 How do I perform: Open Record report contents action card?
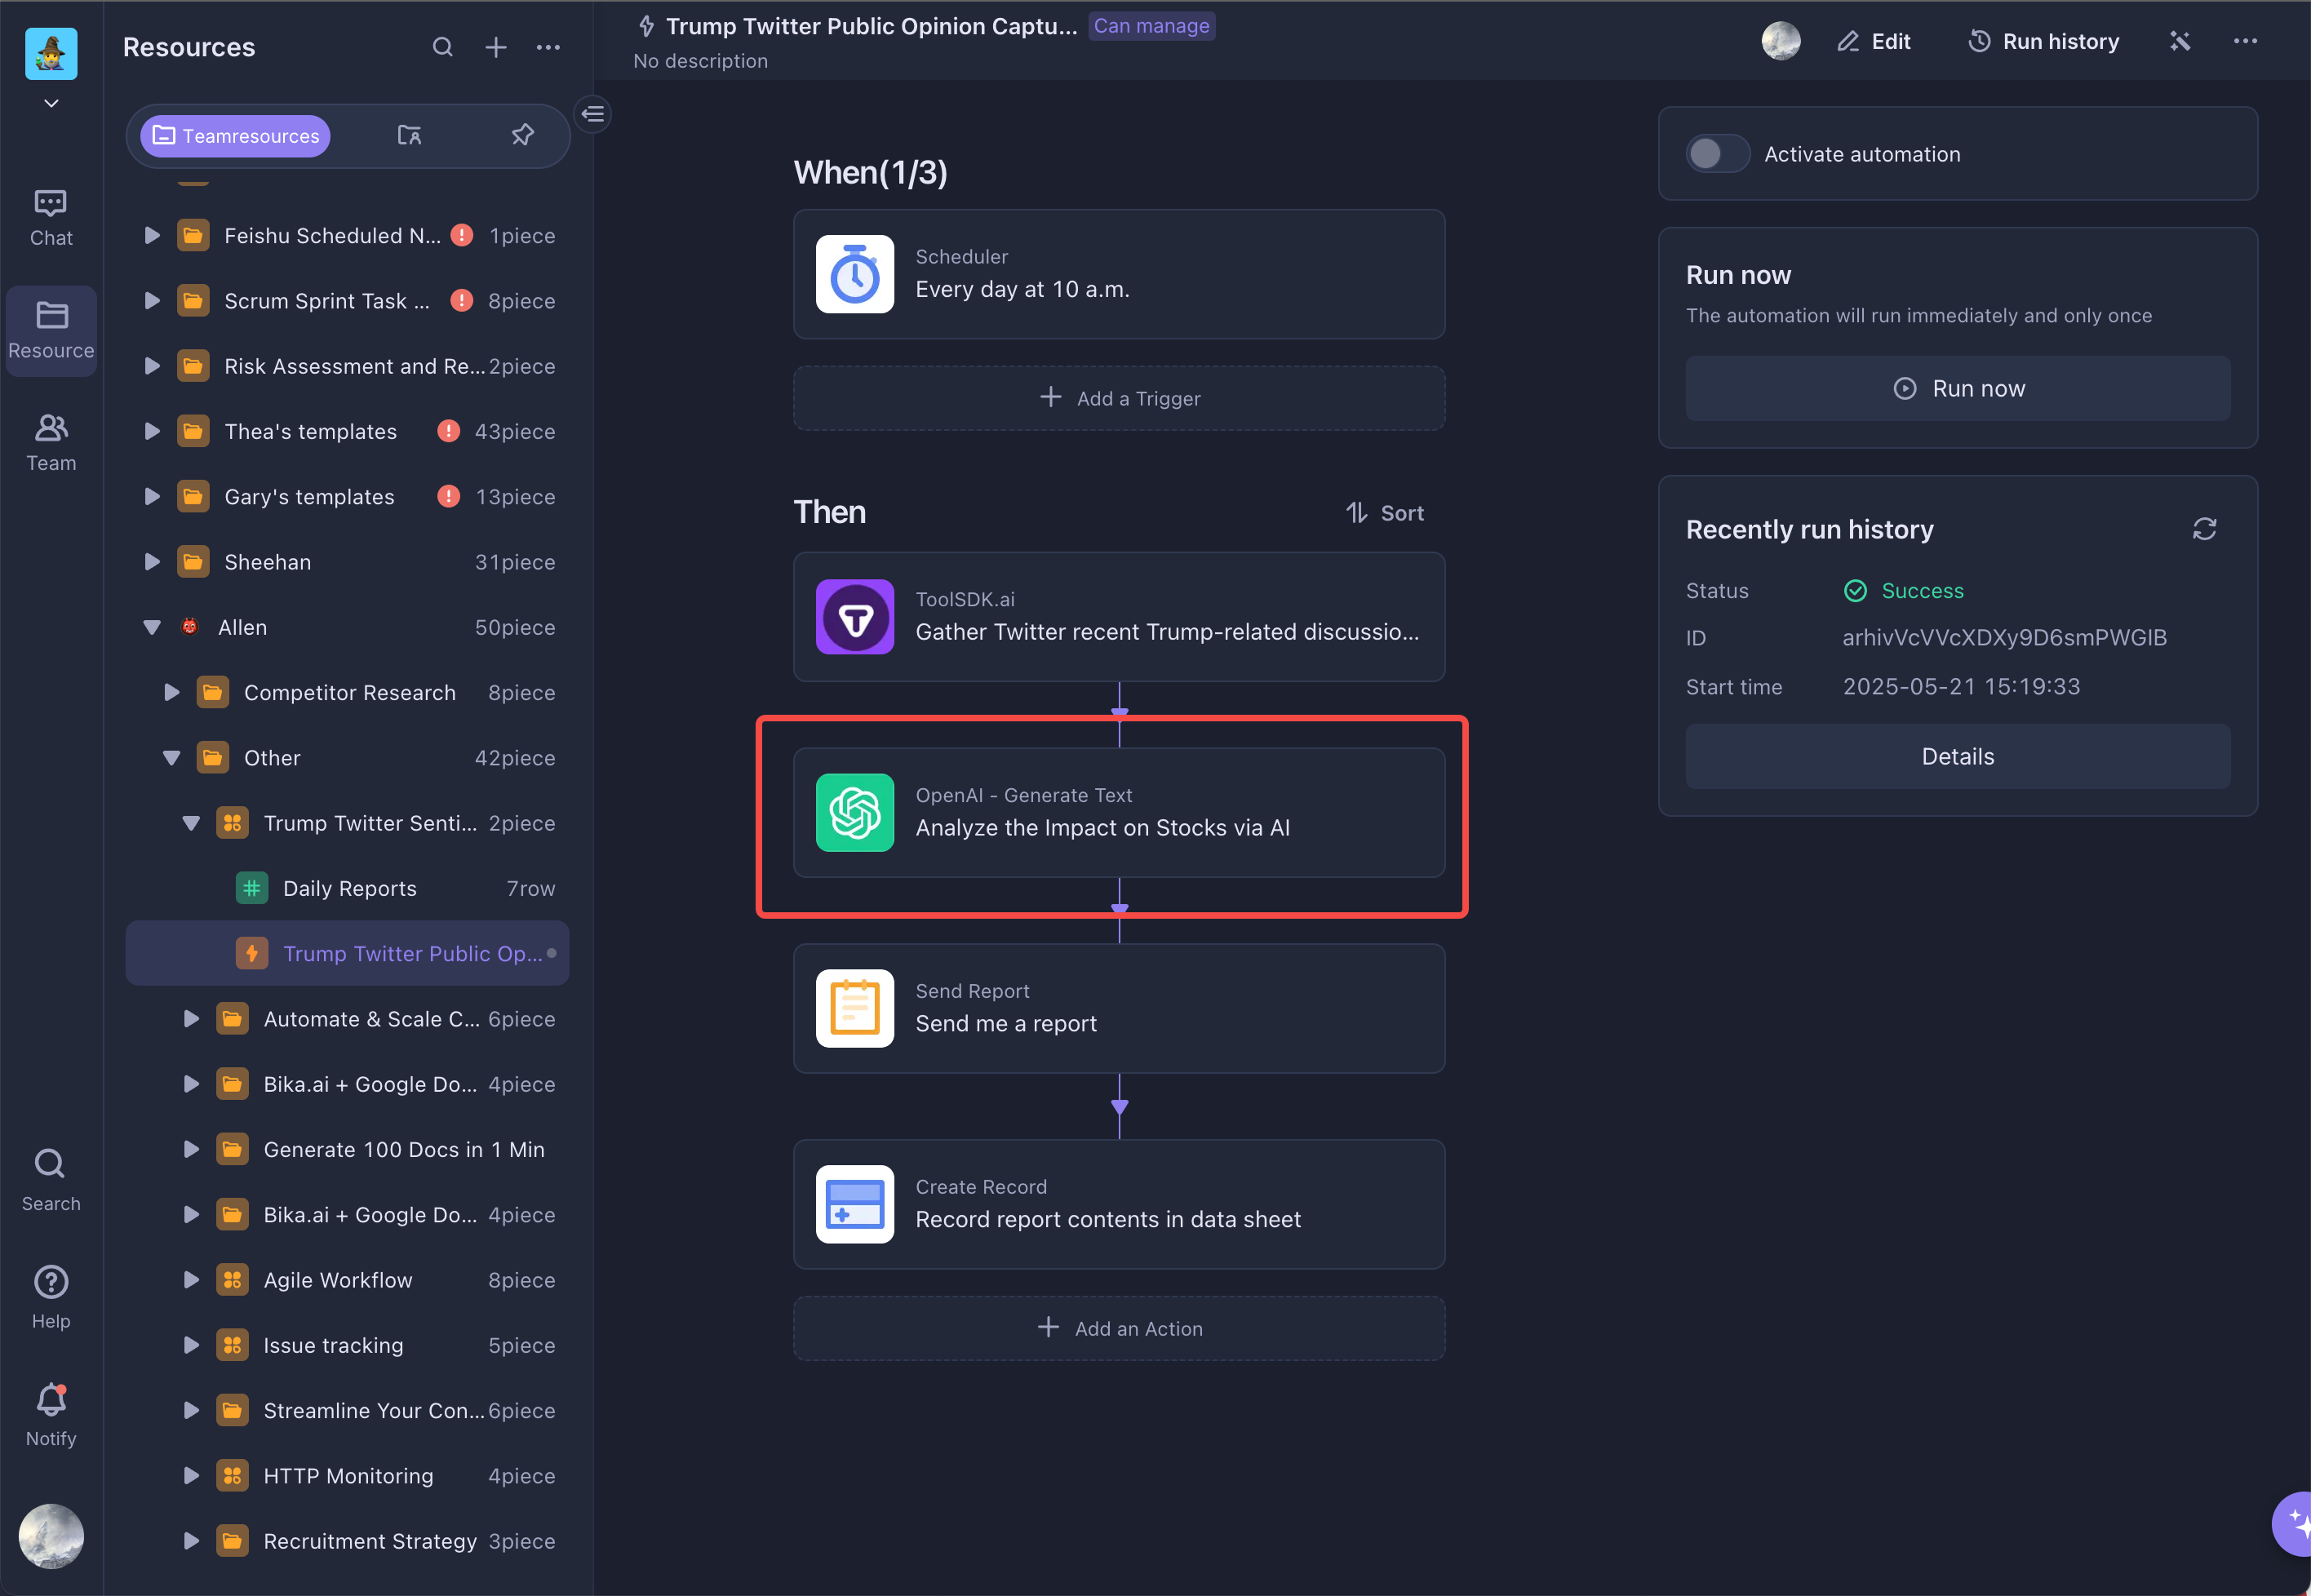tap(1118, 1204)
